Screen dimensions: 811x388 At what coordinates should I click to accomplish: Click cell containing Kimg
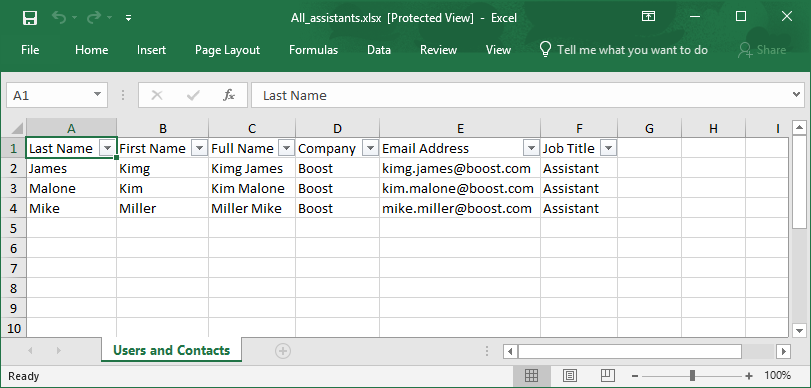162,169
